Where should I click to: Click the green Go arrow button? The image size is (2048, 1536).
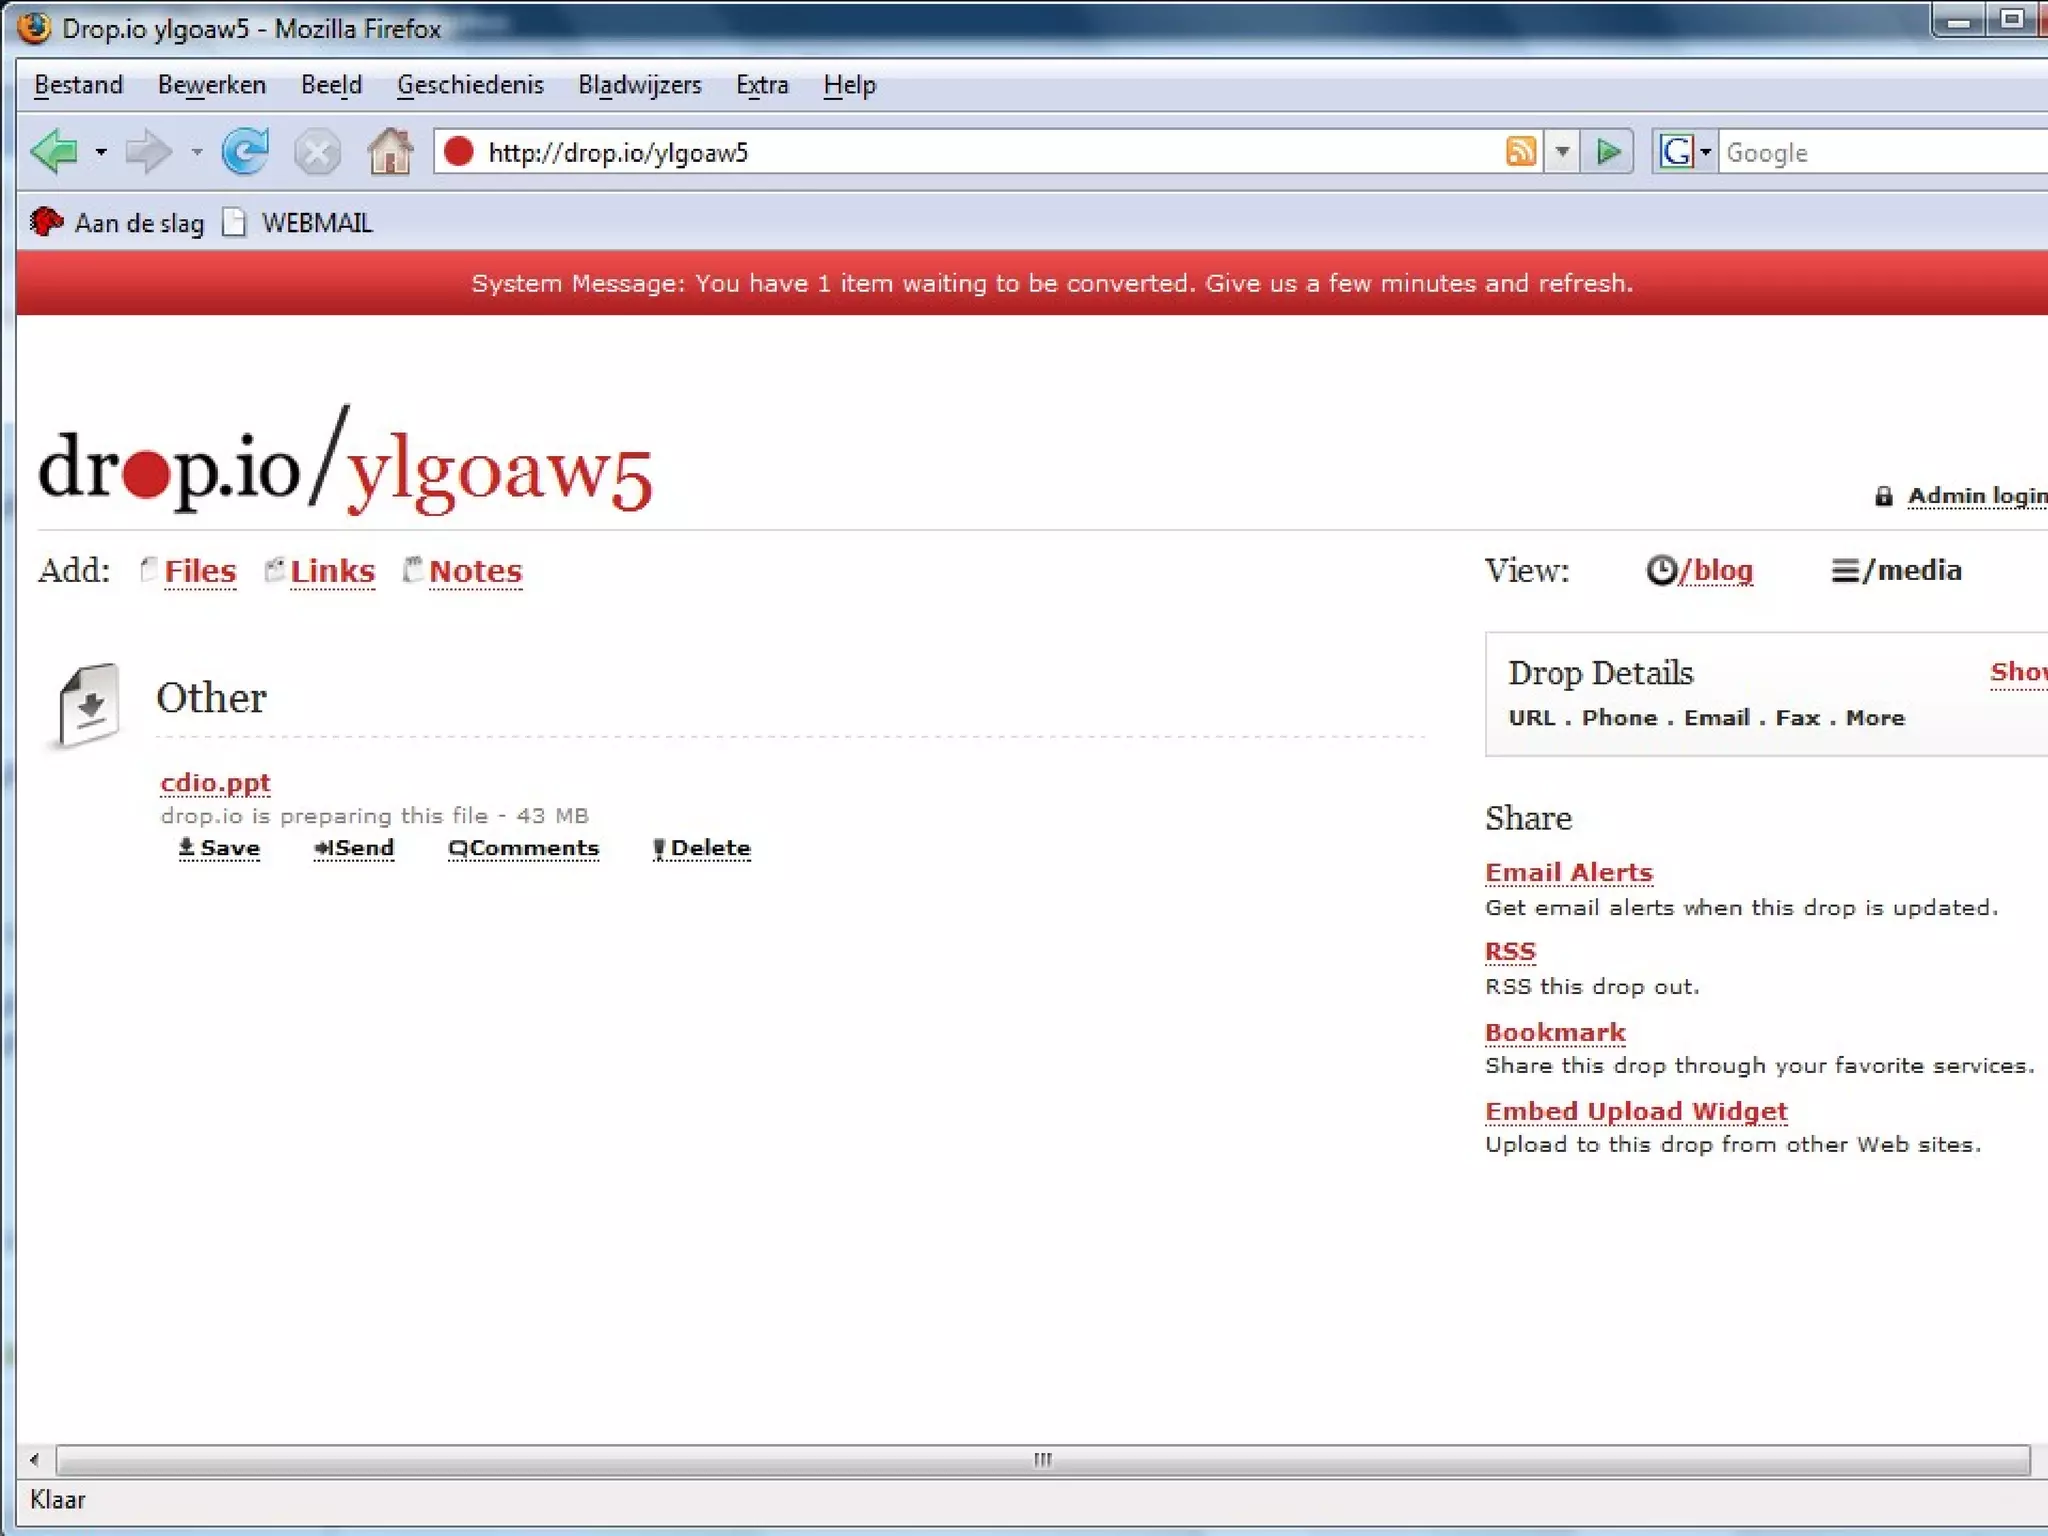[x=1608, y=152]
